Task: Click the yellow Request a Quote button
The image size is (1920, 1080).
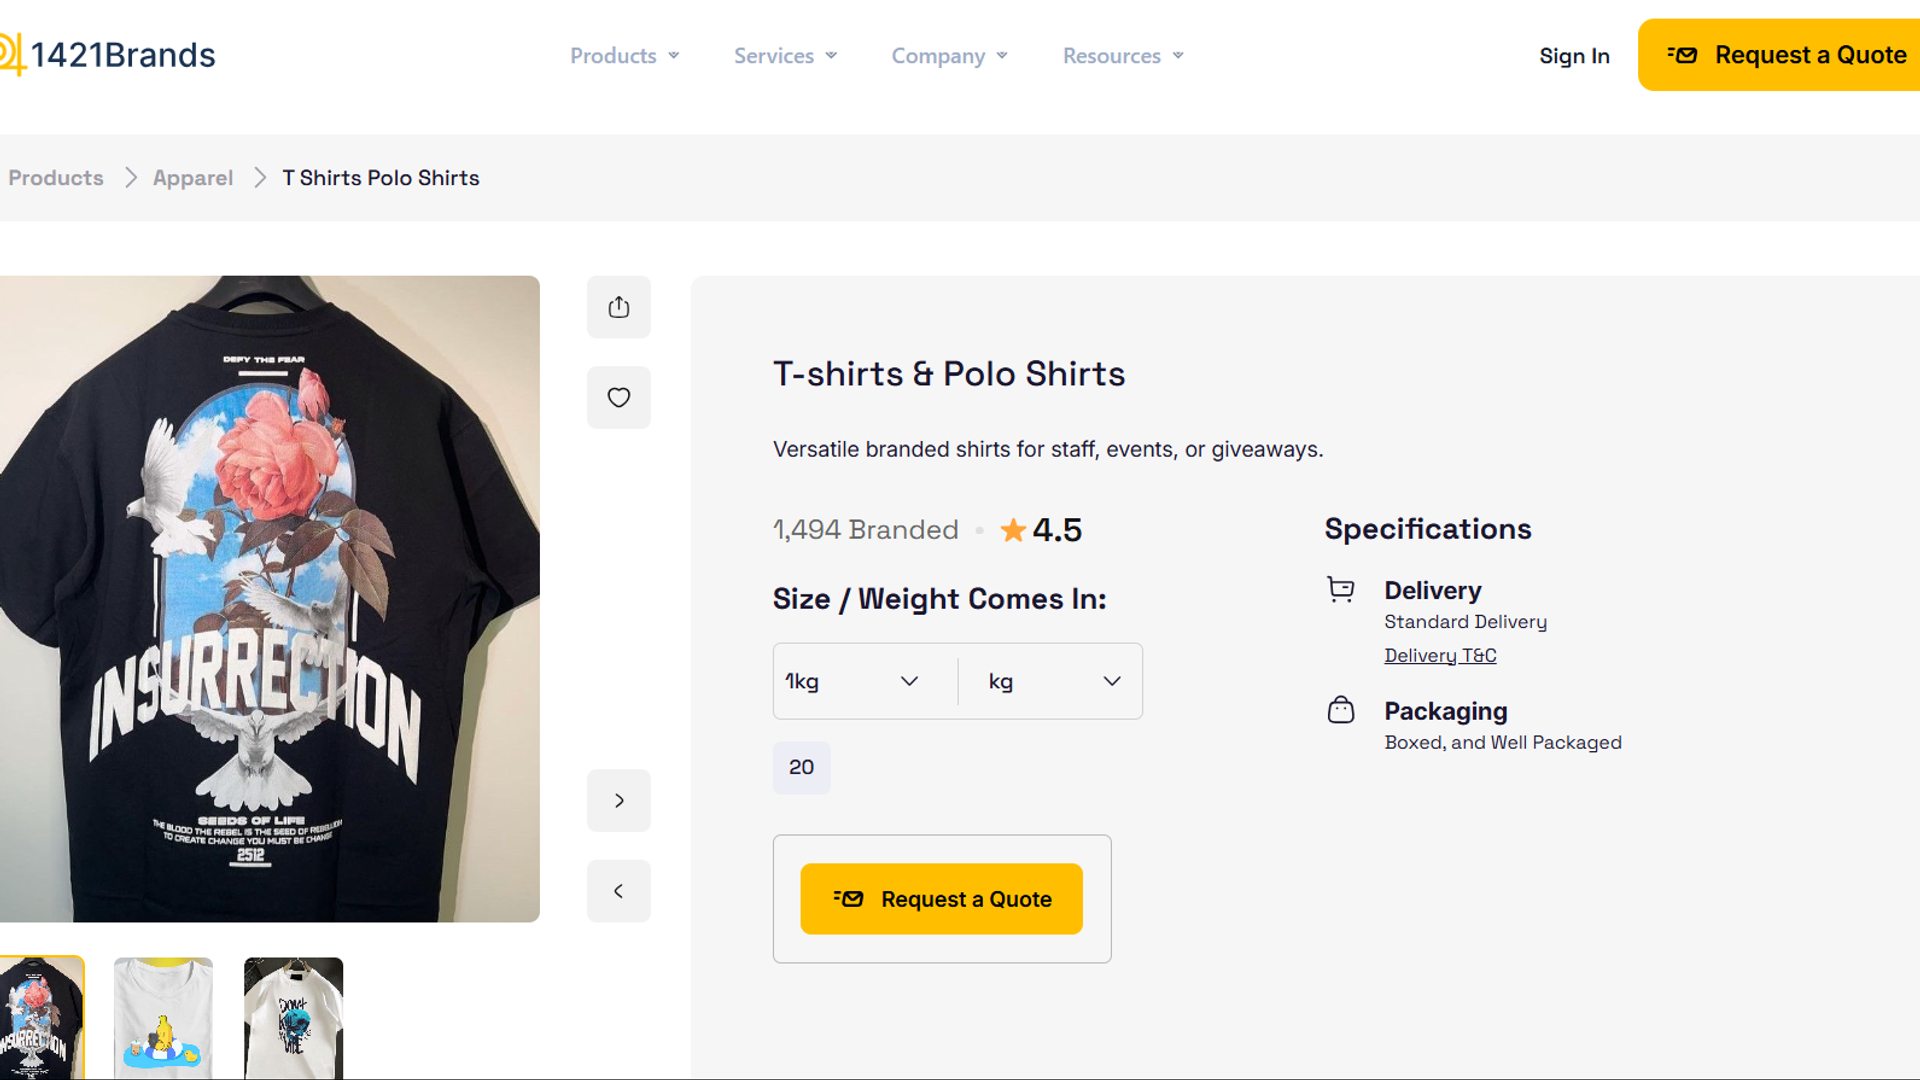Action: (x=941, y=898)
